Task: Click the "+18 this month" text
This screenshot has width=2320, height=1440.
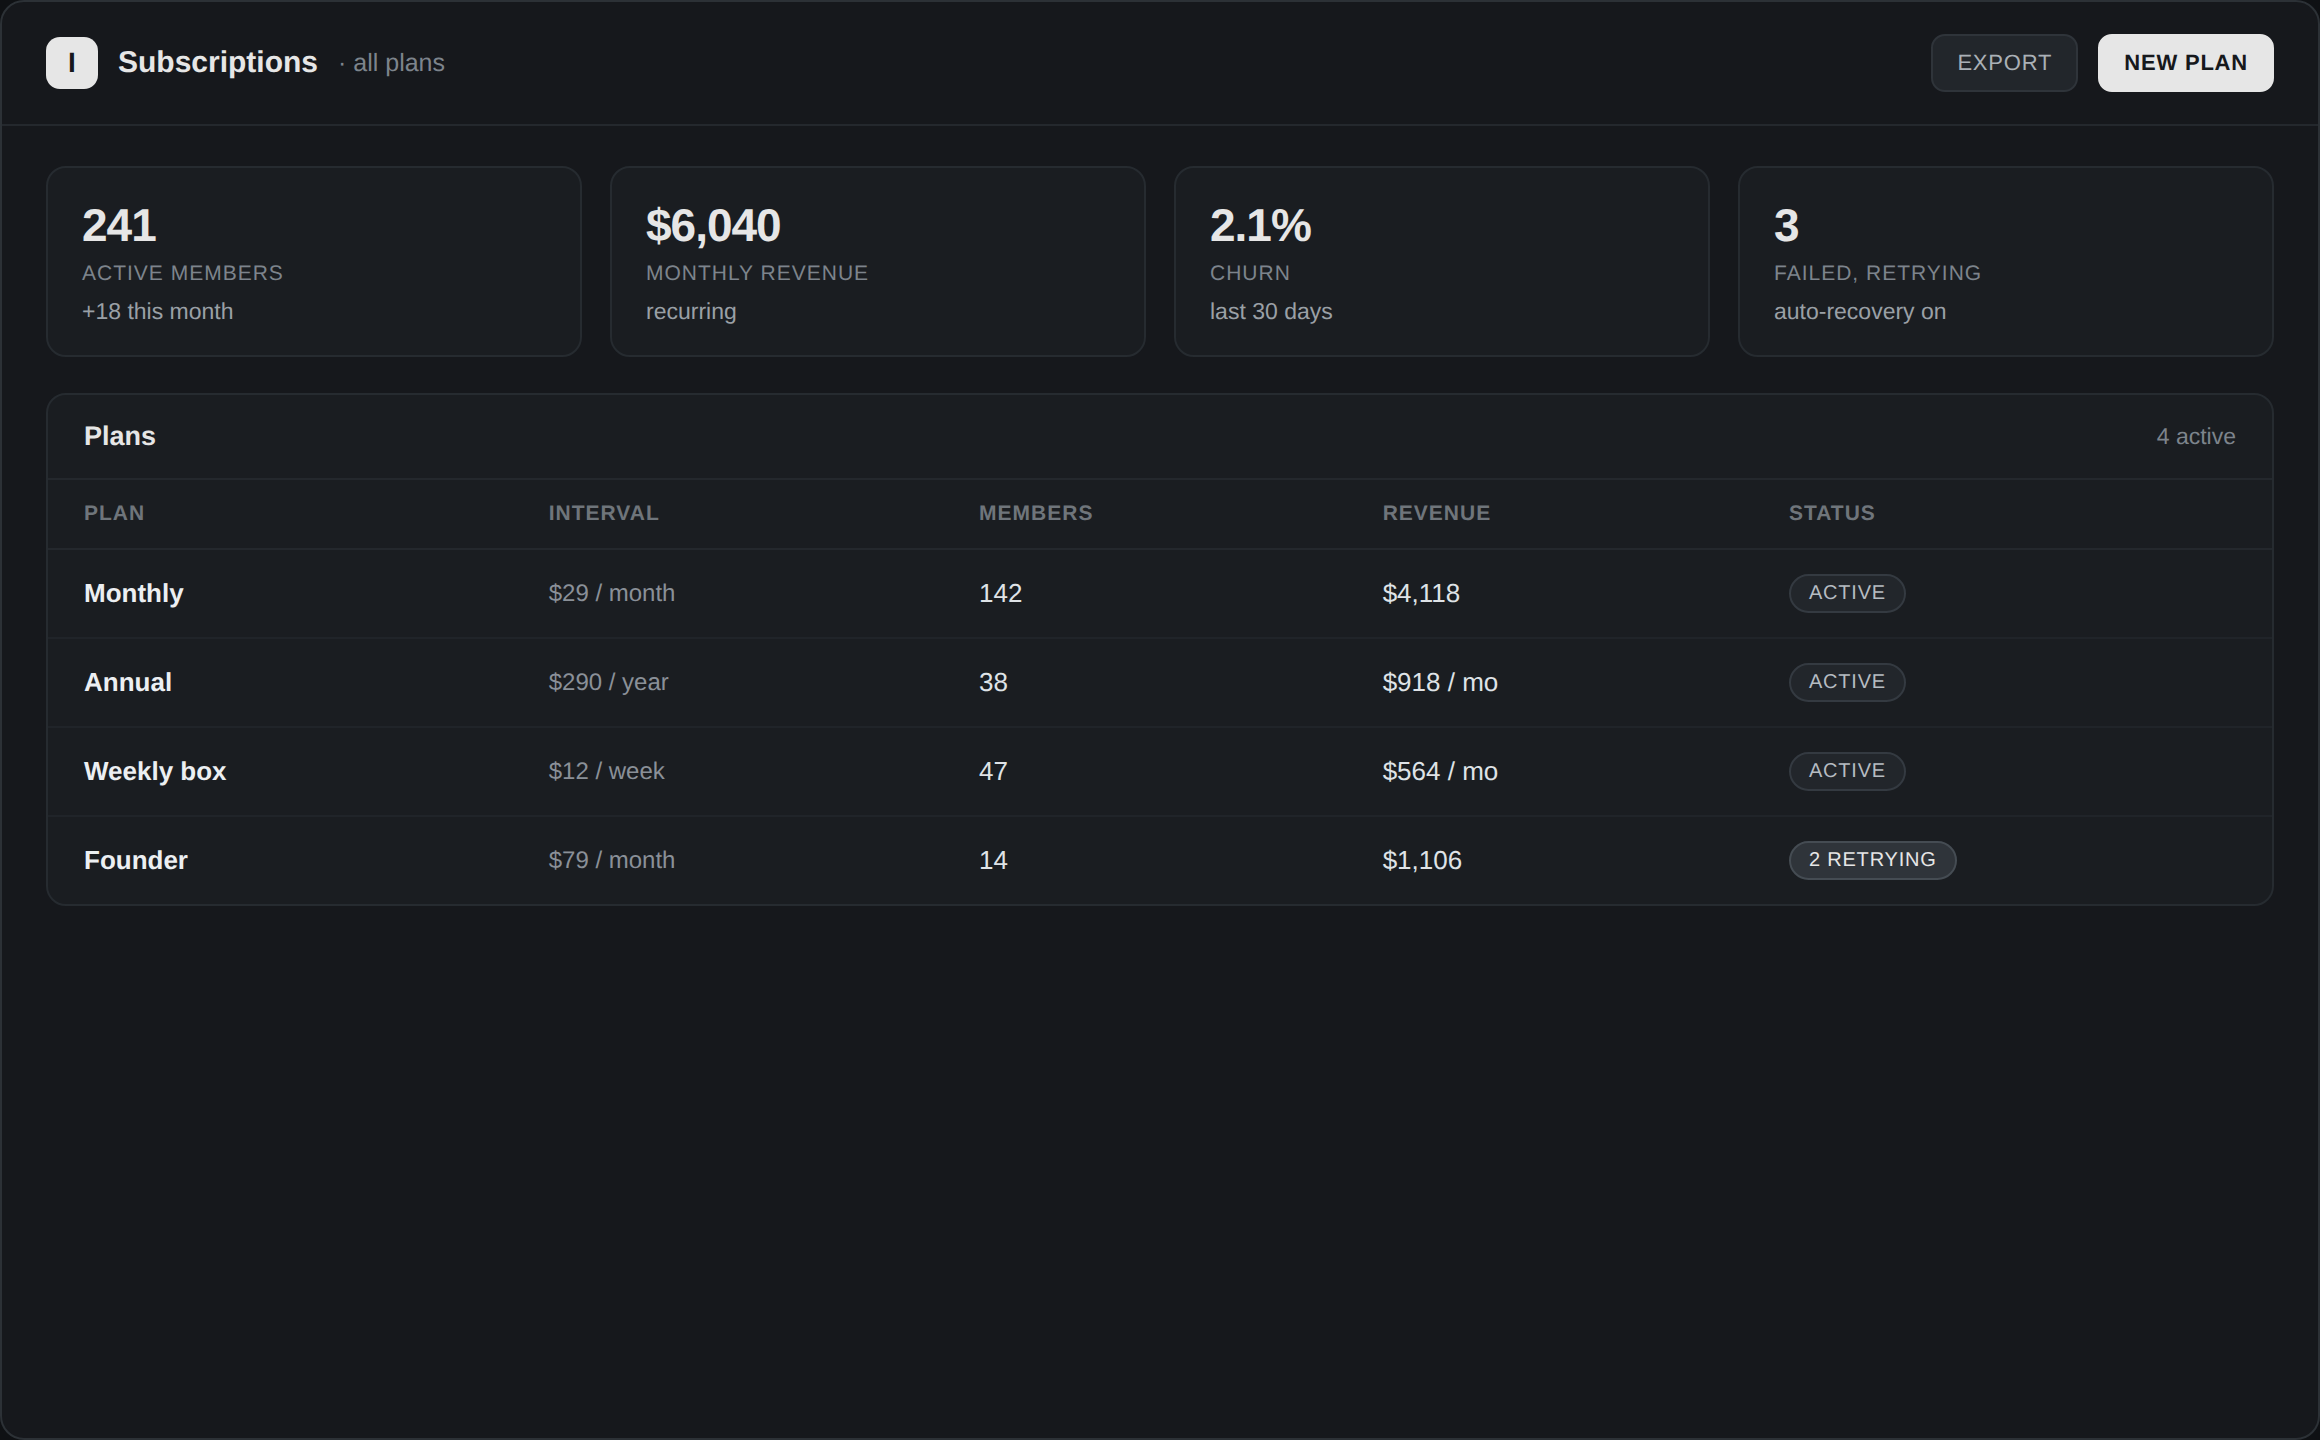Action: click(157, 311)
